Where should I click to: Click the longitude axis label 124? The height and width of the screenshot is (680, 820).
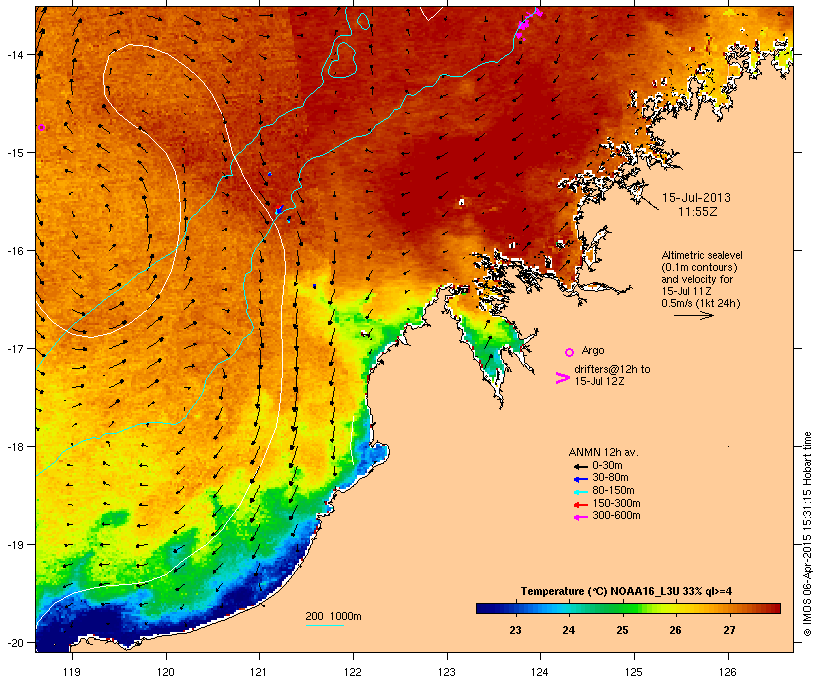click(x=540, y=672)
